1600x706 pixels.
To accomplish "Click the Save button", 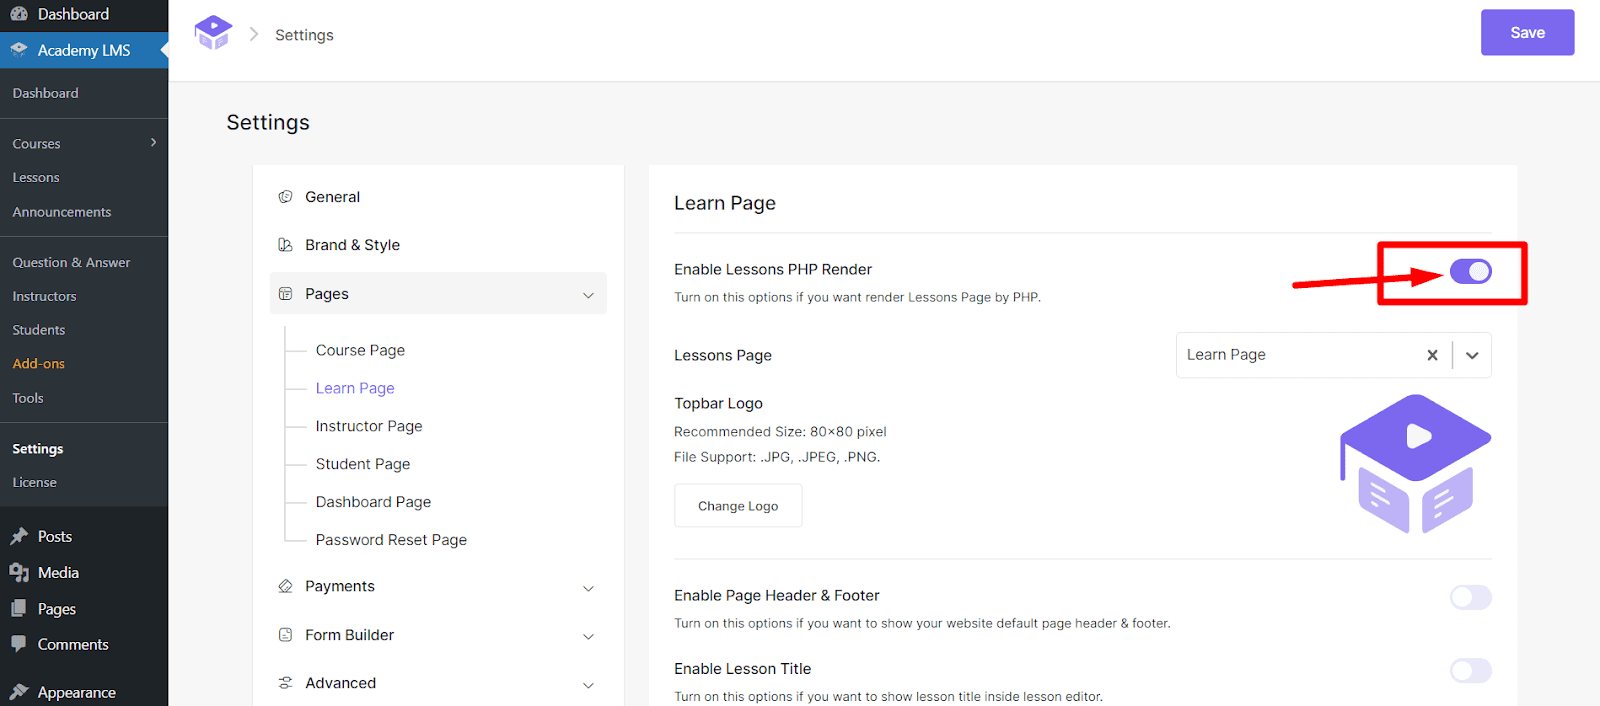I will (x=1527, y=33).
